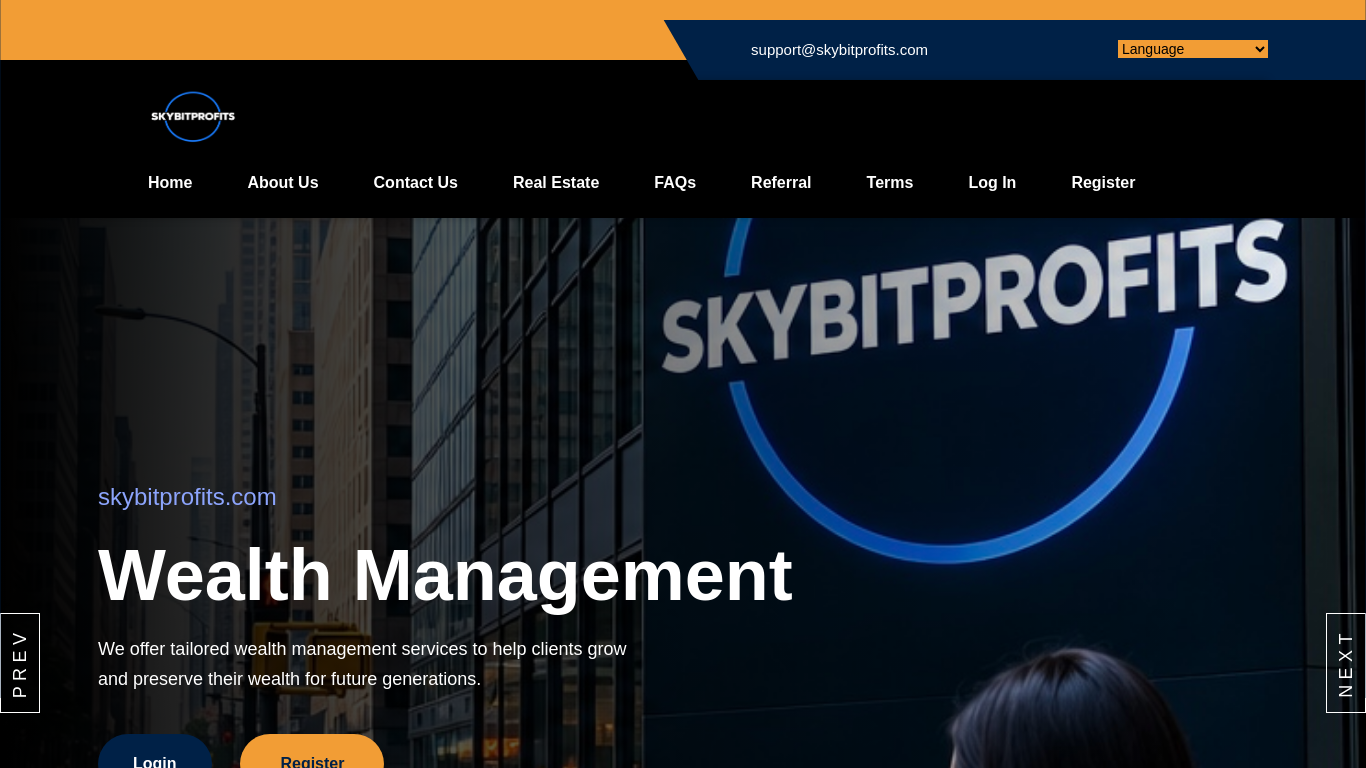Click the dark blue Login button in hero
This screenshot has height=768, width=1366.
pos(155,752)
